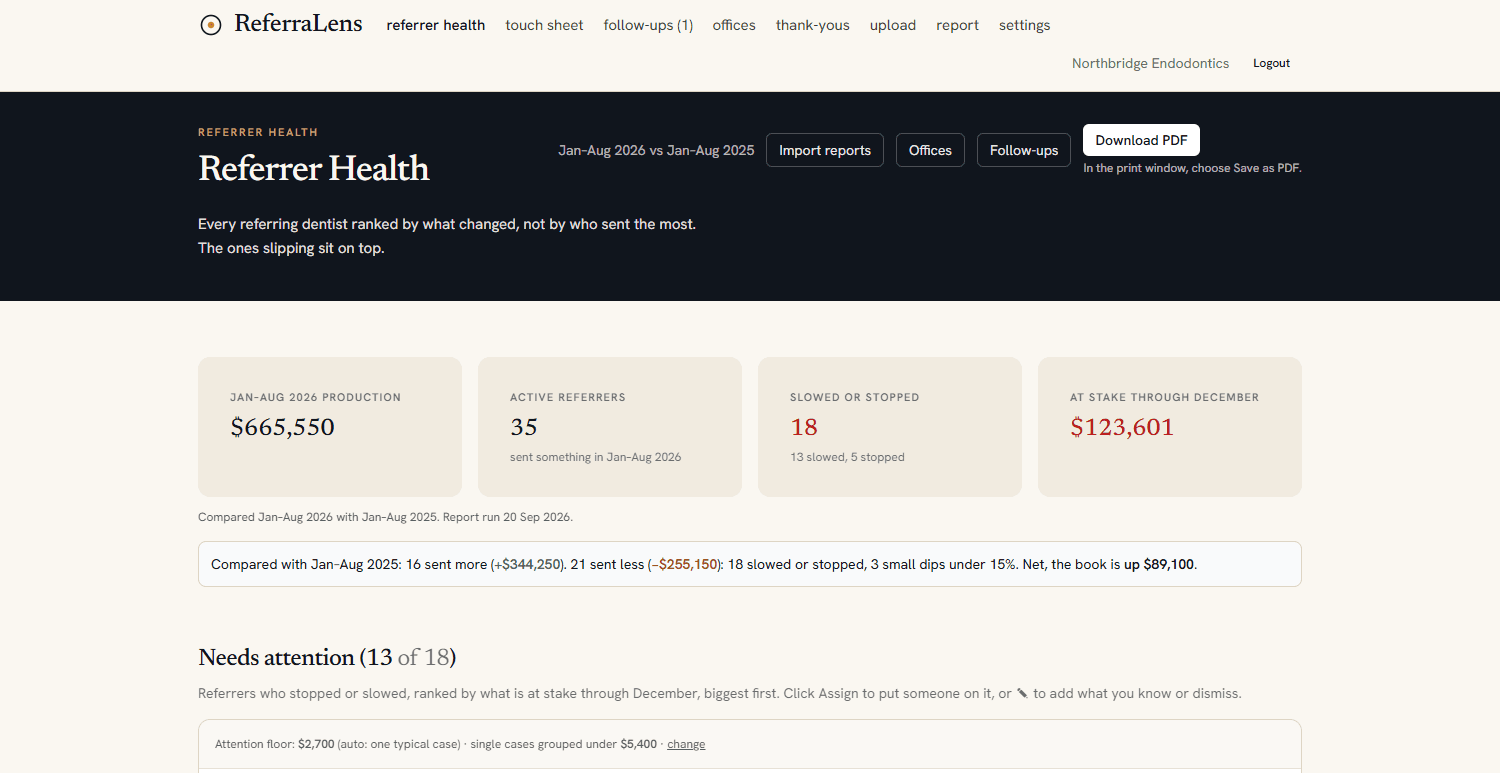
Task: Open settings from the top navigation
Action: [1025, 25]
